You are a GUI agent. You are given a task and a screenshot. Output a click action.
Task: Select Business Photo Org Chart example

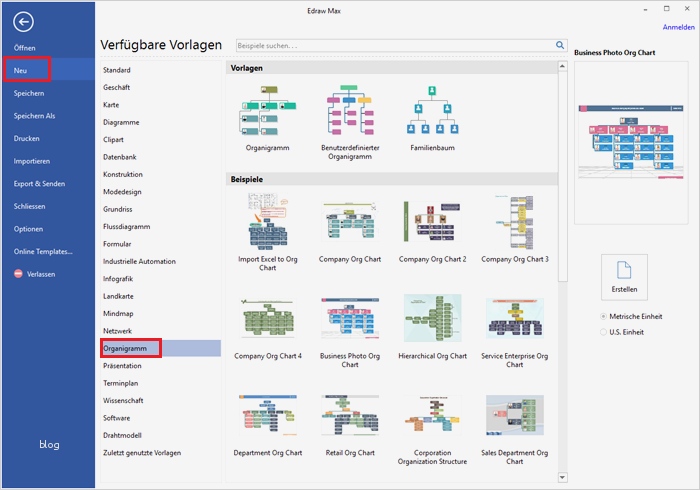(350, 331)
